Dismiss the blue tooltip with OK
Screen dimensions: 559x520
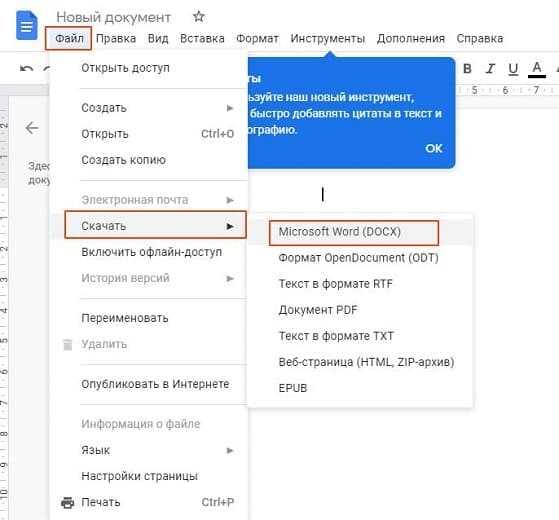pyautogui.click(x=434, y=148)
